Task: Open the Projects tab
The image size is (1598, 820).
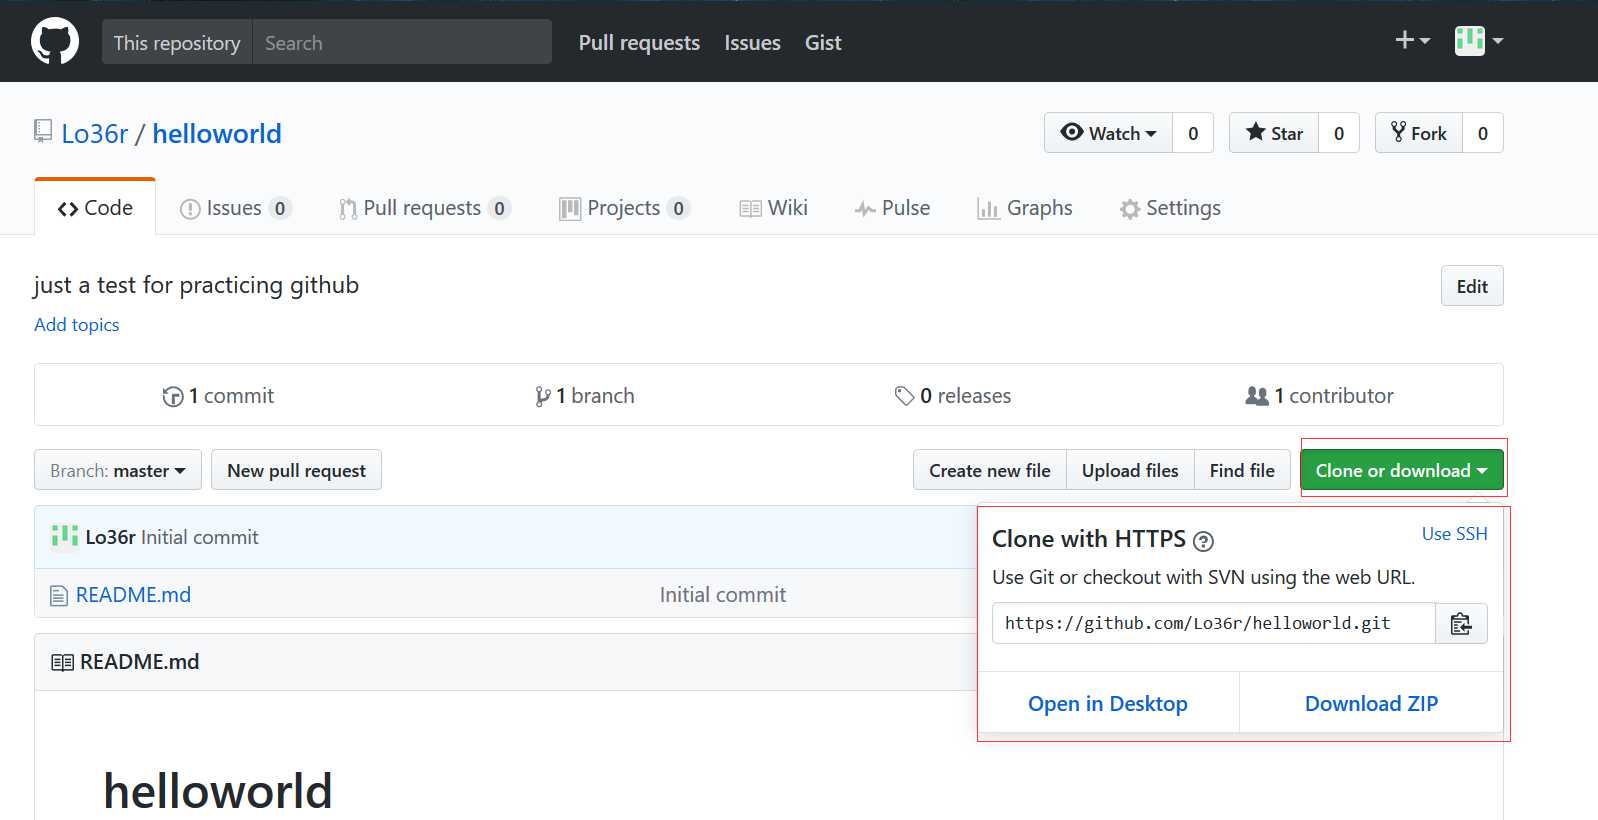Action: tap(625, 208)
